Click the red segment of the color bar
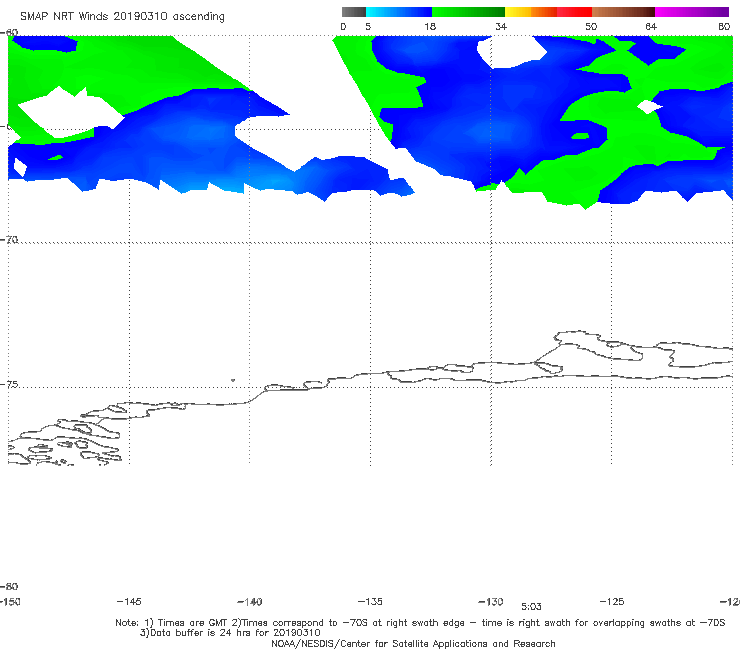This screenshot has width=740, height=650. coord(574,12)
